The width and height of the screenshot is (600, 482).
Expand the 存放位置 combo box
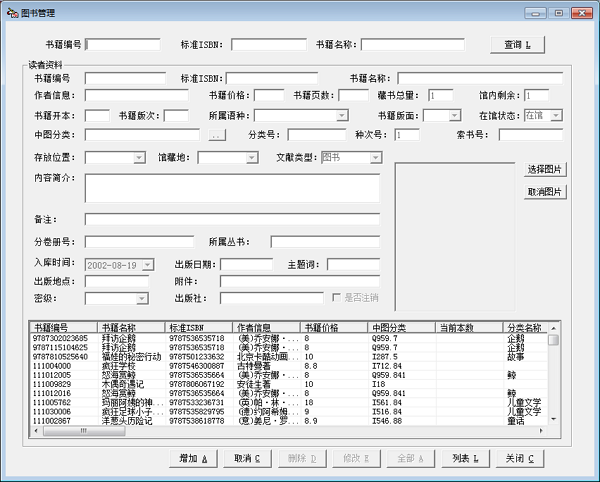[139, 158]
